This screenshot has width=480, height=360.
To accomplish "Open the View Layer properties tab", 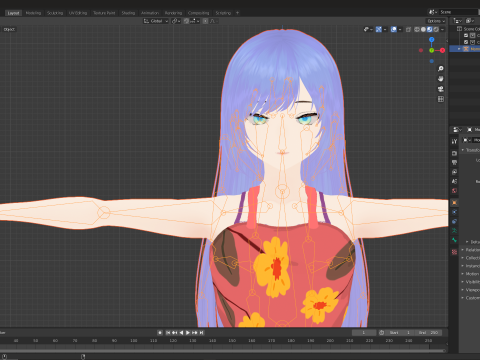I will click(x=454, y=172).
